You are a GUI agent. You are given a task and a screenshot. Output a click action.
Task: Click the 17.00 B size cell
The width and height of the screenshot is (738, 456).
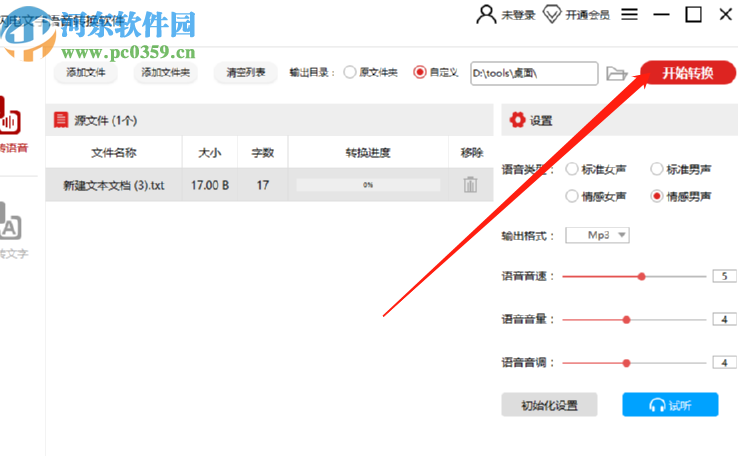(x=210, y=185)
